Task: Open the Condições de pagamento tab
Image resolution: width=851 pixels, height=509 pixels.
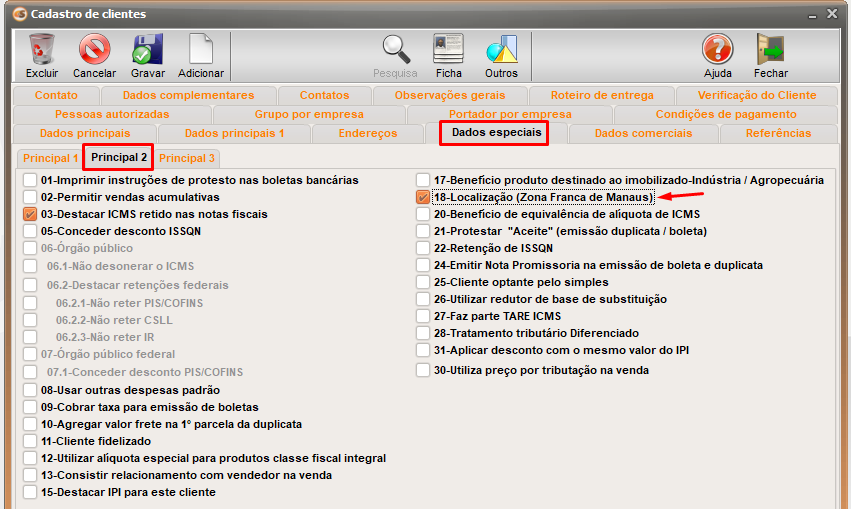Action: click(740, 114)
